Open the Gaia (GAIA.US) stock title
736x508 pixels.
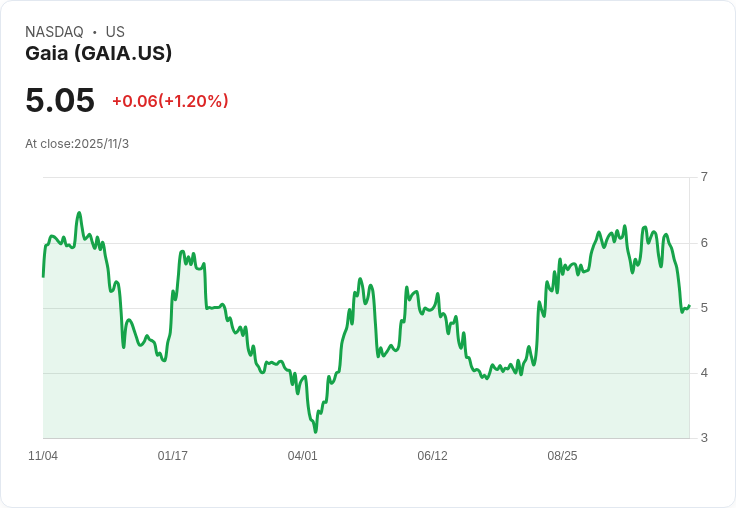tap(98, 54)
